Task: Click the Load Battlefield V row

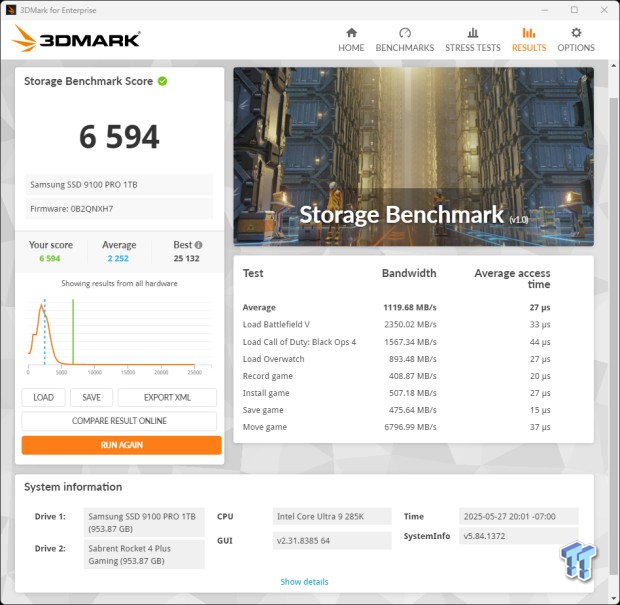Action: (397, 325)
